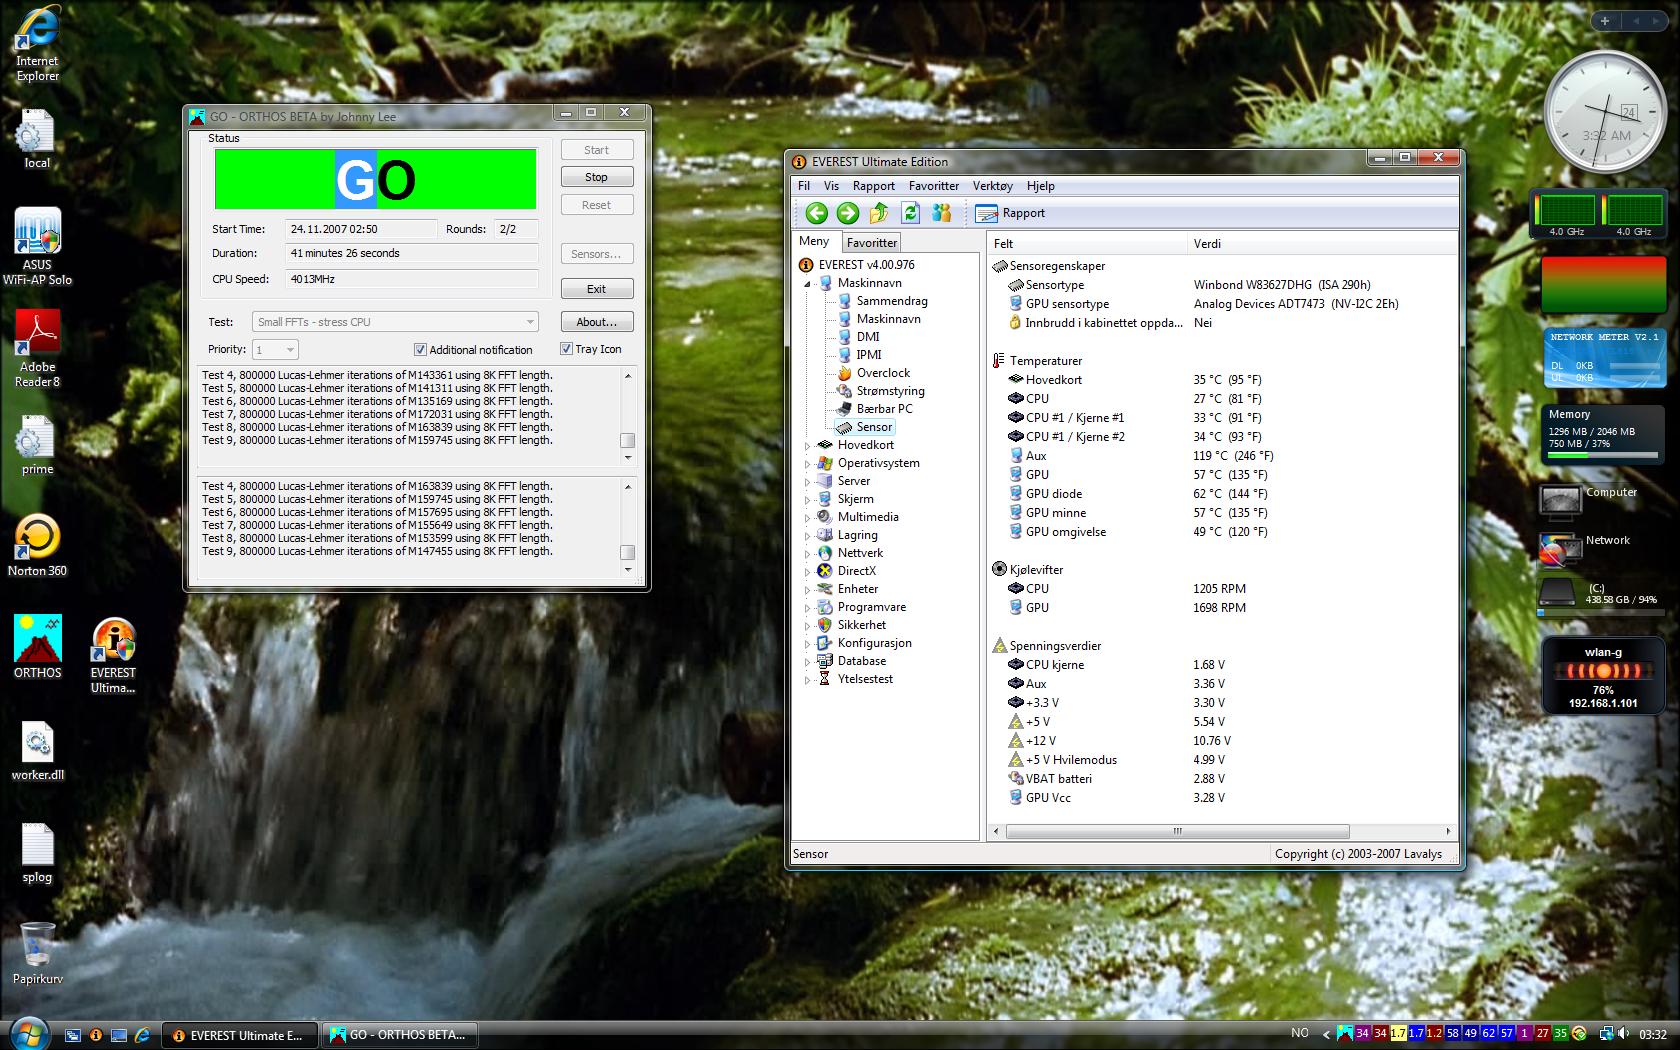This screenshot has height=1050, width=1680.
Task: Open the Fil menu in EVEREST
Action: coord(804,186)
